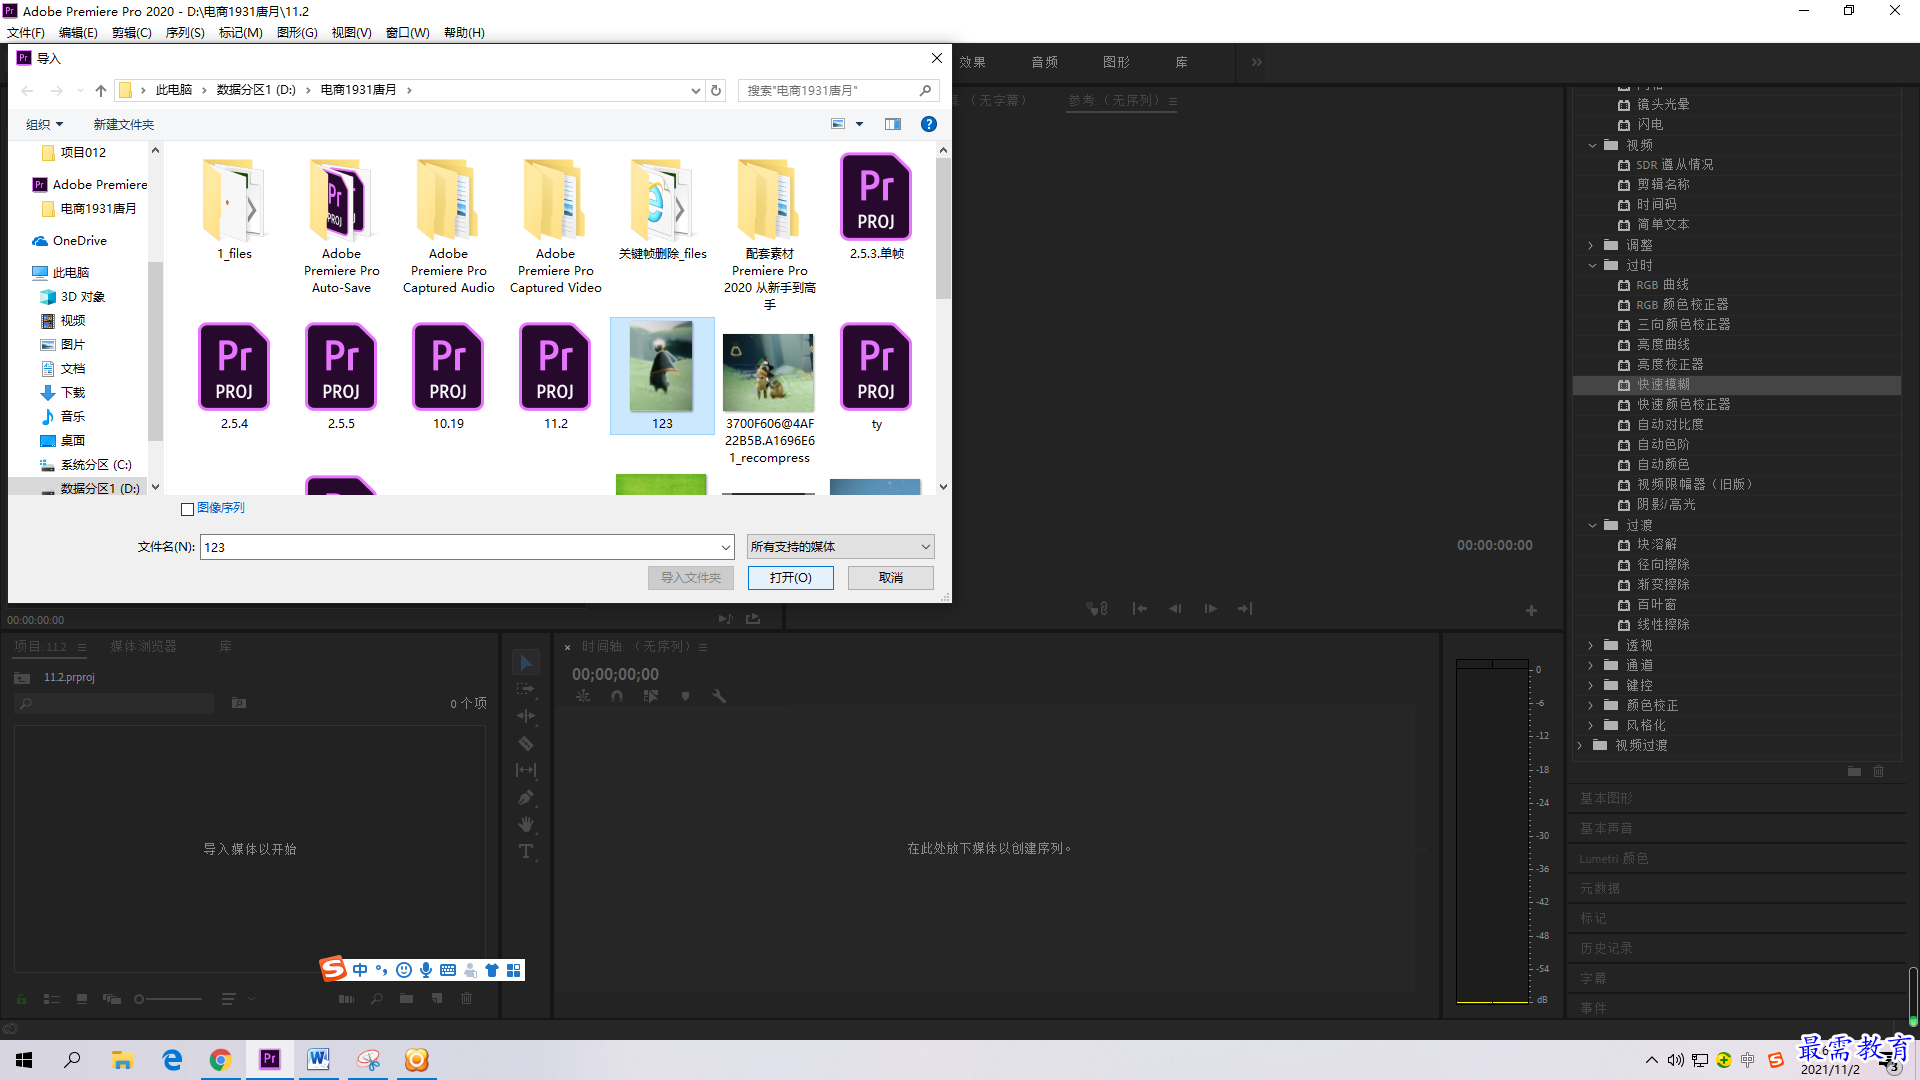The width and height of the screenshot is (1920, 1080).
Task: Open the 文件(F) menu
Action: pos(26,32)
